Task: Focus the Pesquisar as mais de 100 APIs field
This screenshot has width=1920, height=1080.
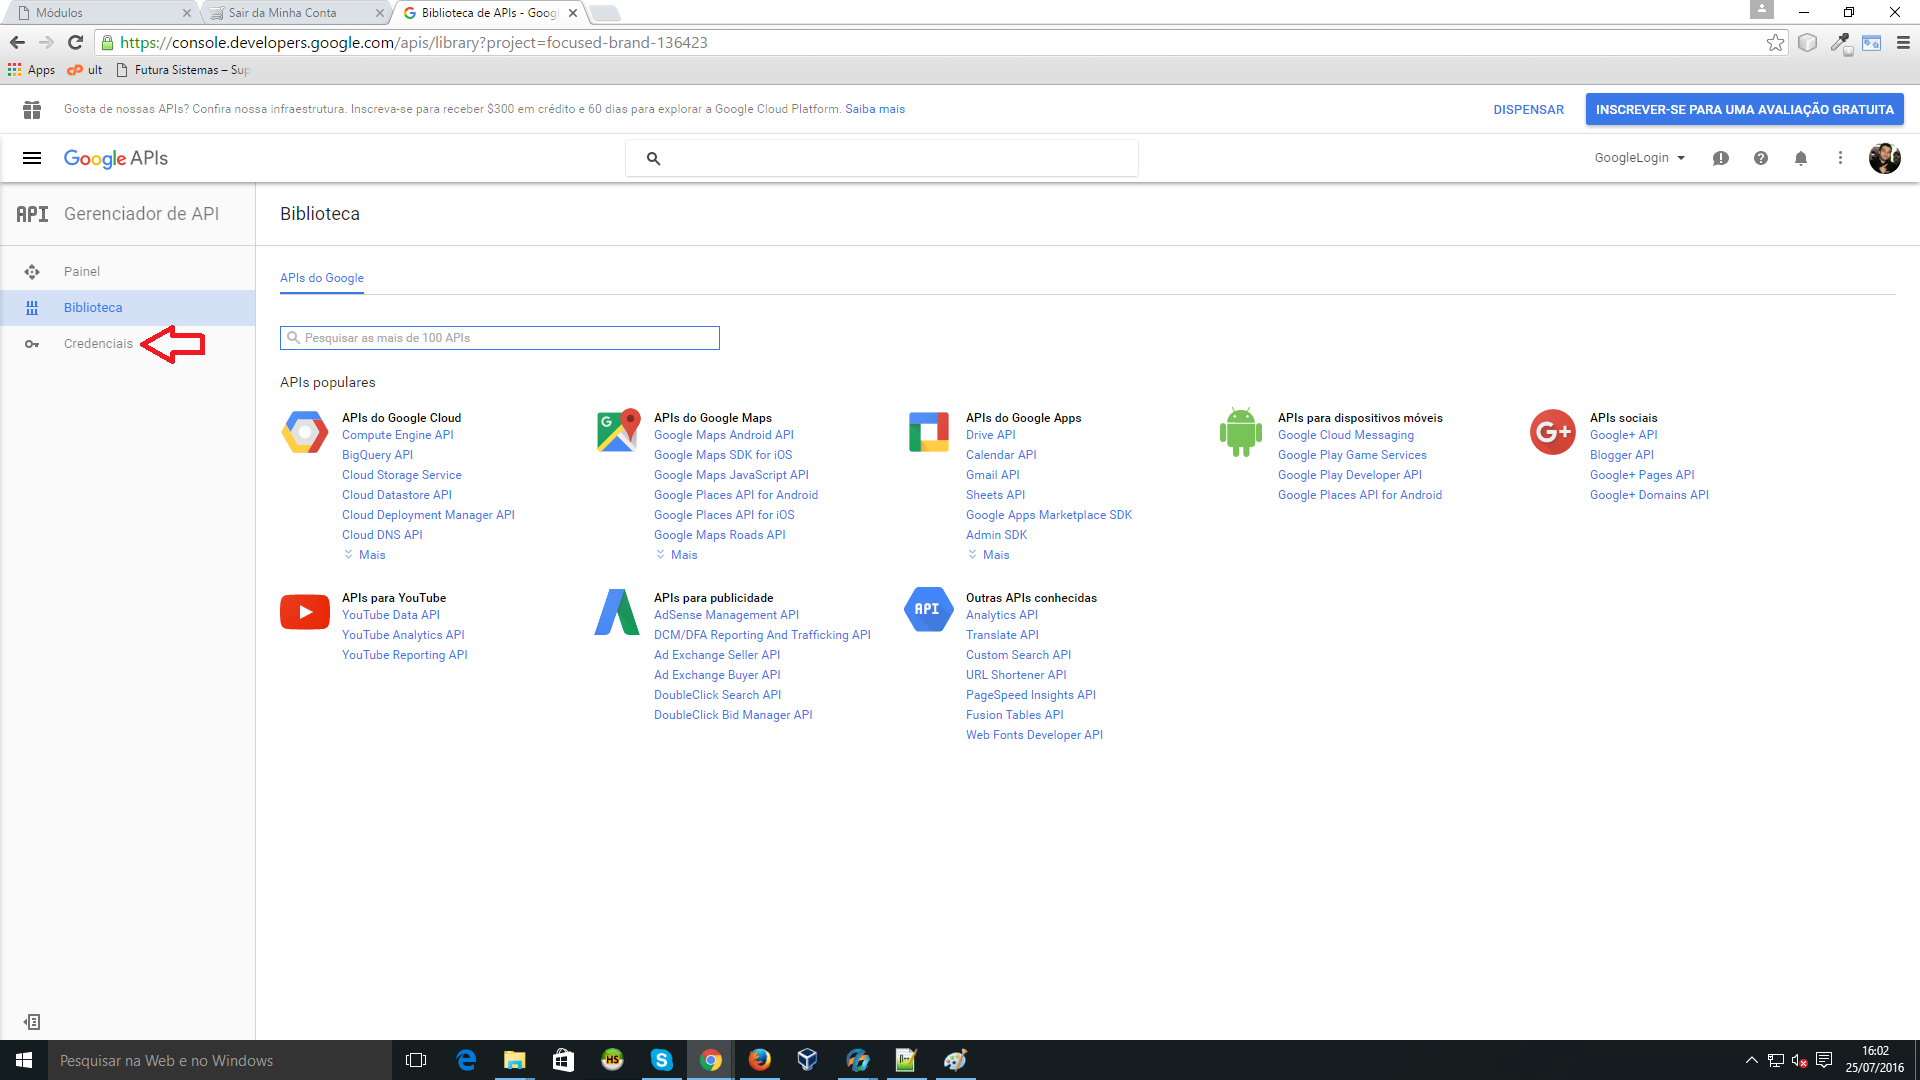Action: [500, 338]
